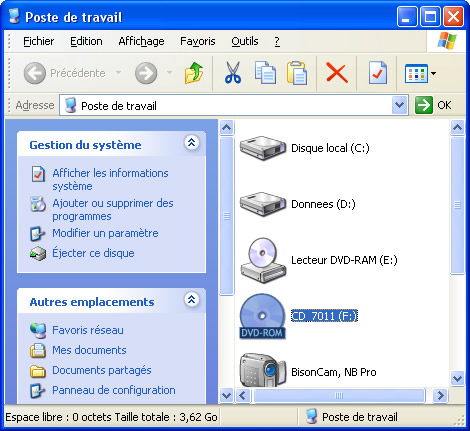470x431 pixels.
Task: Collapse the Gestion du système panel
Action: [x=192, y=143]
